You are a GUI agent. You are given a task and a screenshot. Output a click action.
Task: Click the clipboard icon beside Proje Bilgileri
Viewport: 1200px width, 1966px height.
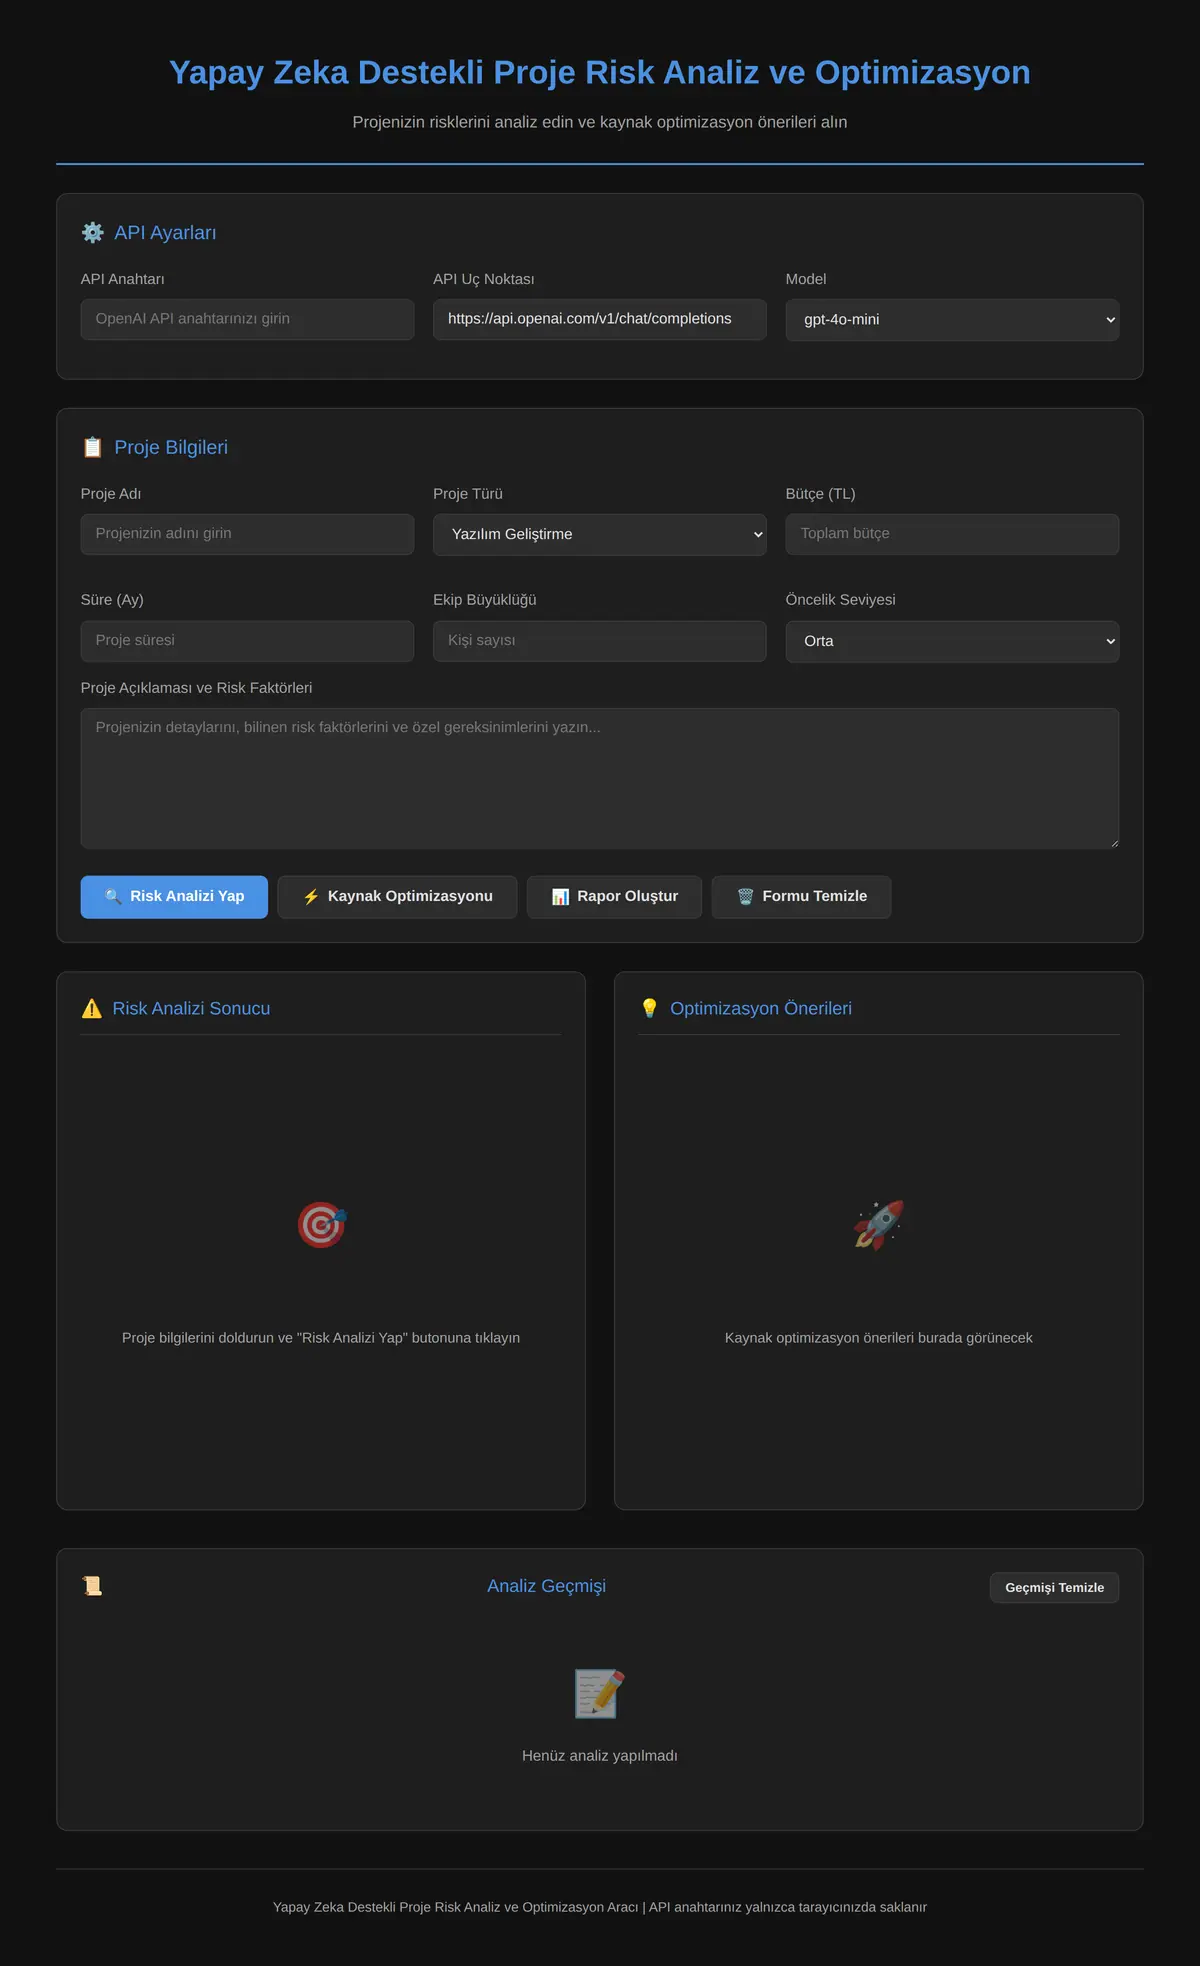[x=93, y=448]
